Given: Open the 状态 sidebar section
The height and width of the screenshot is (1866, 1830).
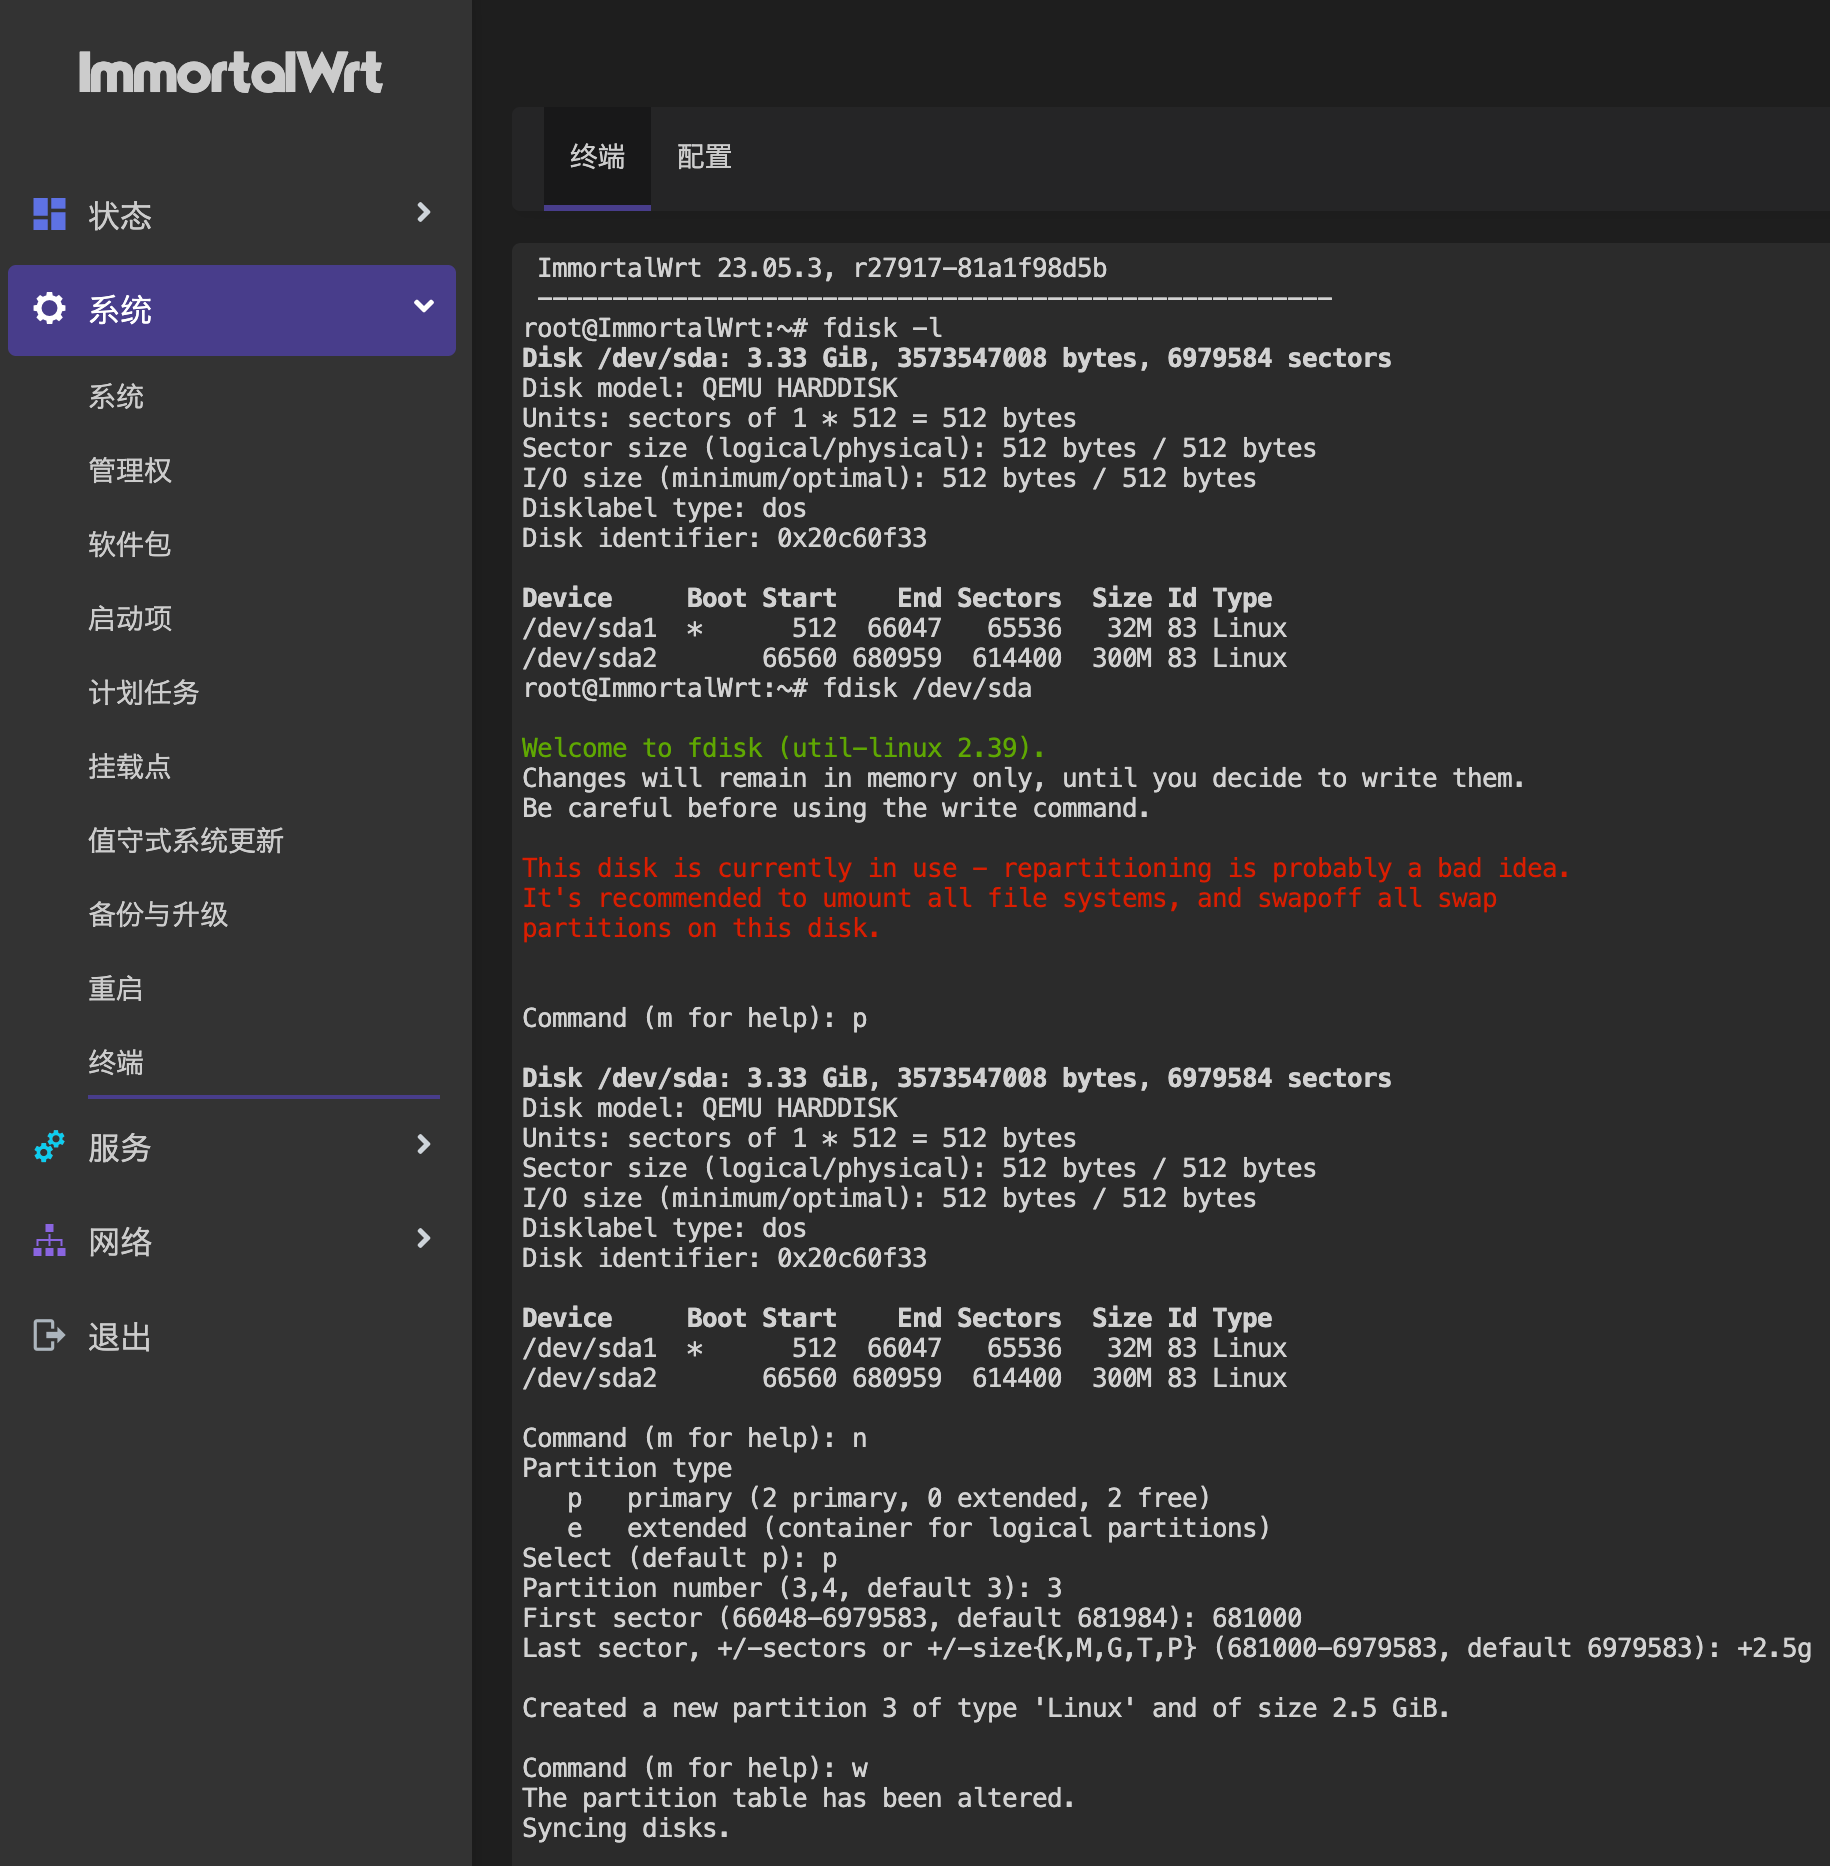Looking at the screenshot, I should pyautogui.click(x=232, y=214).
